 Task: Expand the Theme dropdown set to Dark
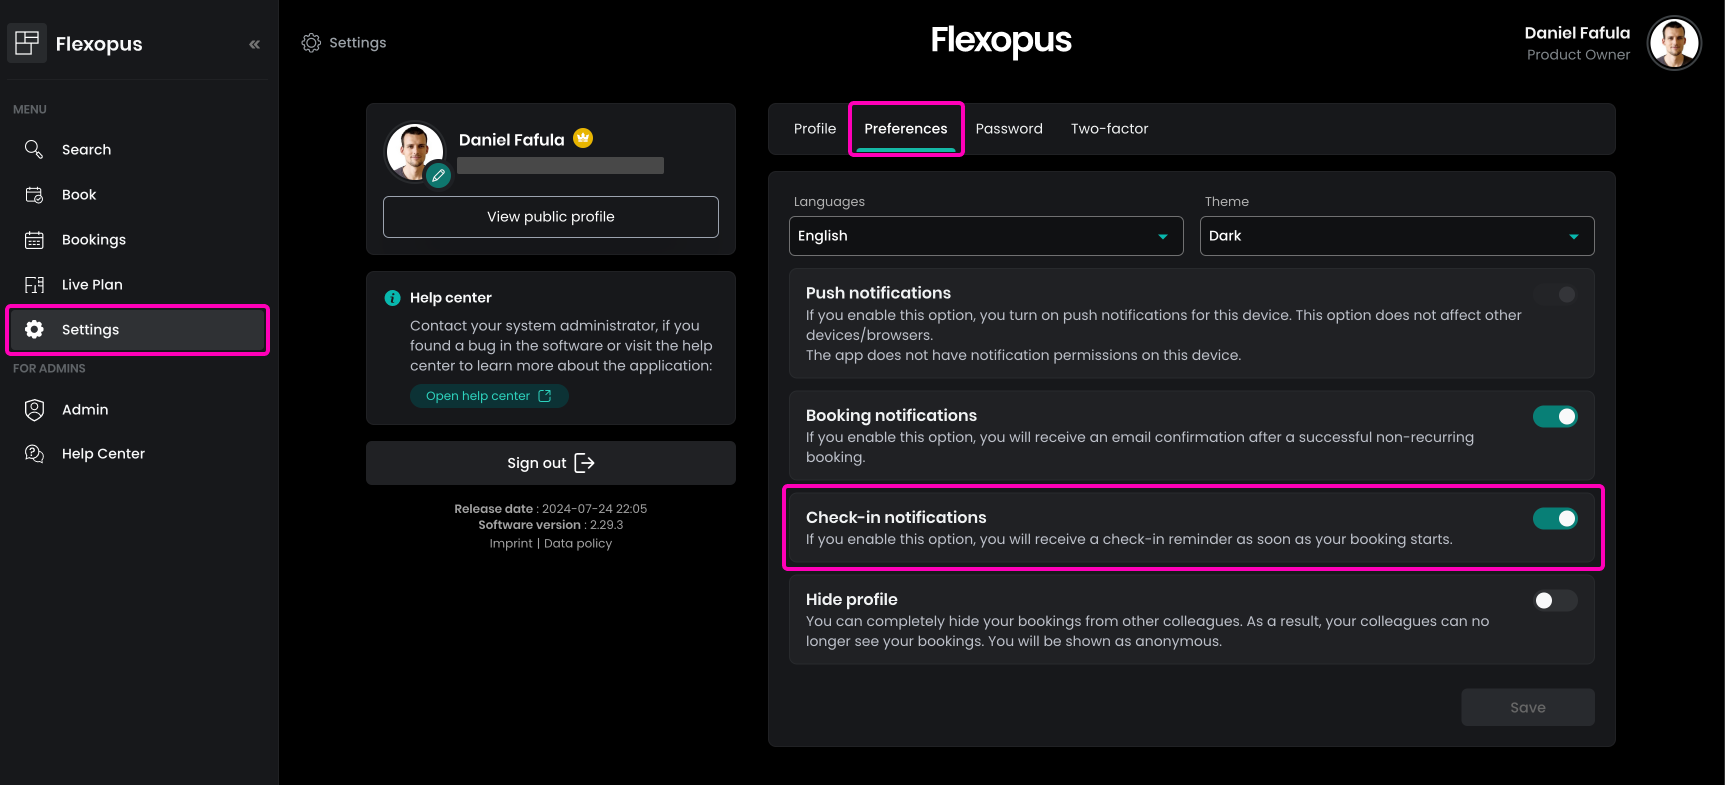point(1396,236)
